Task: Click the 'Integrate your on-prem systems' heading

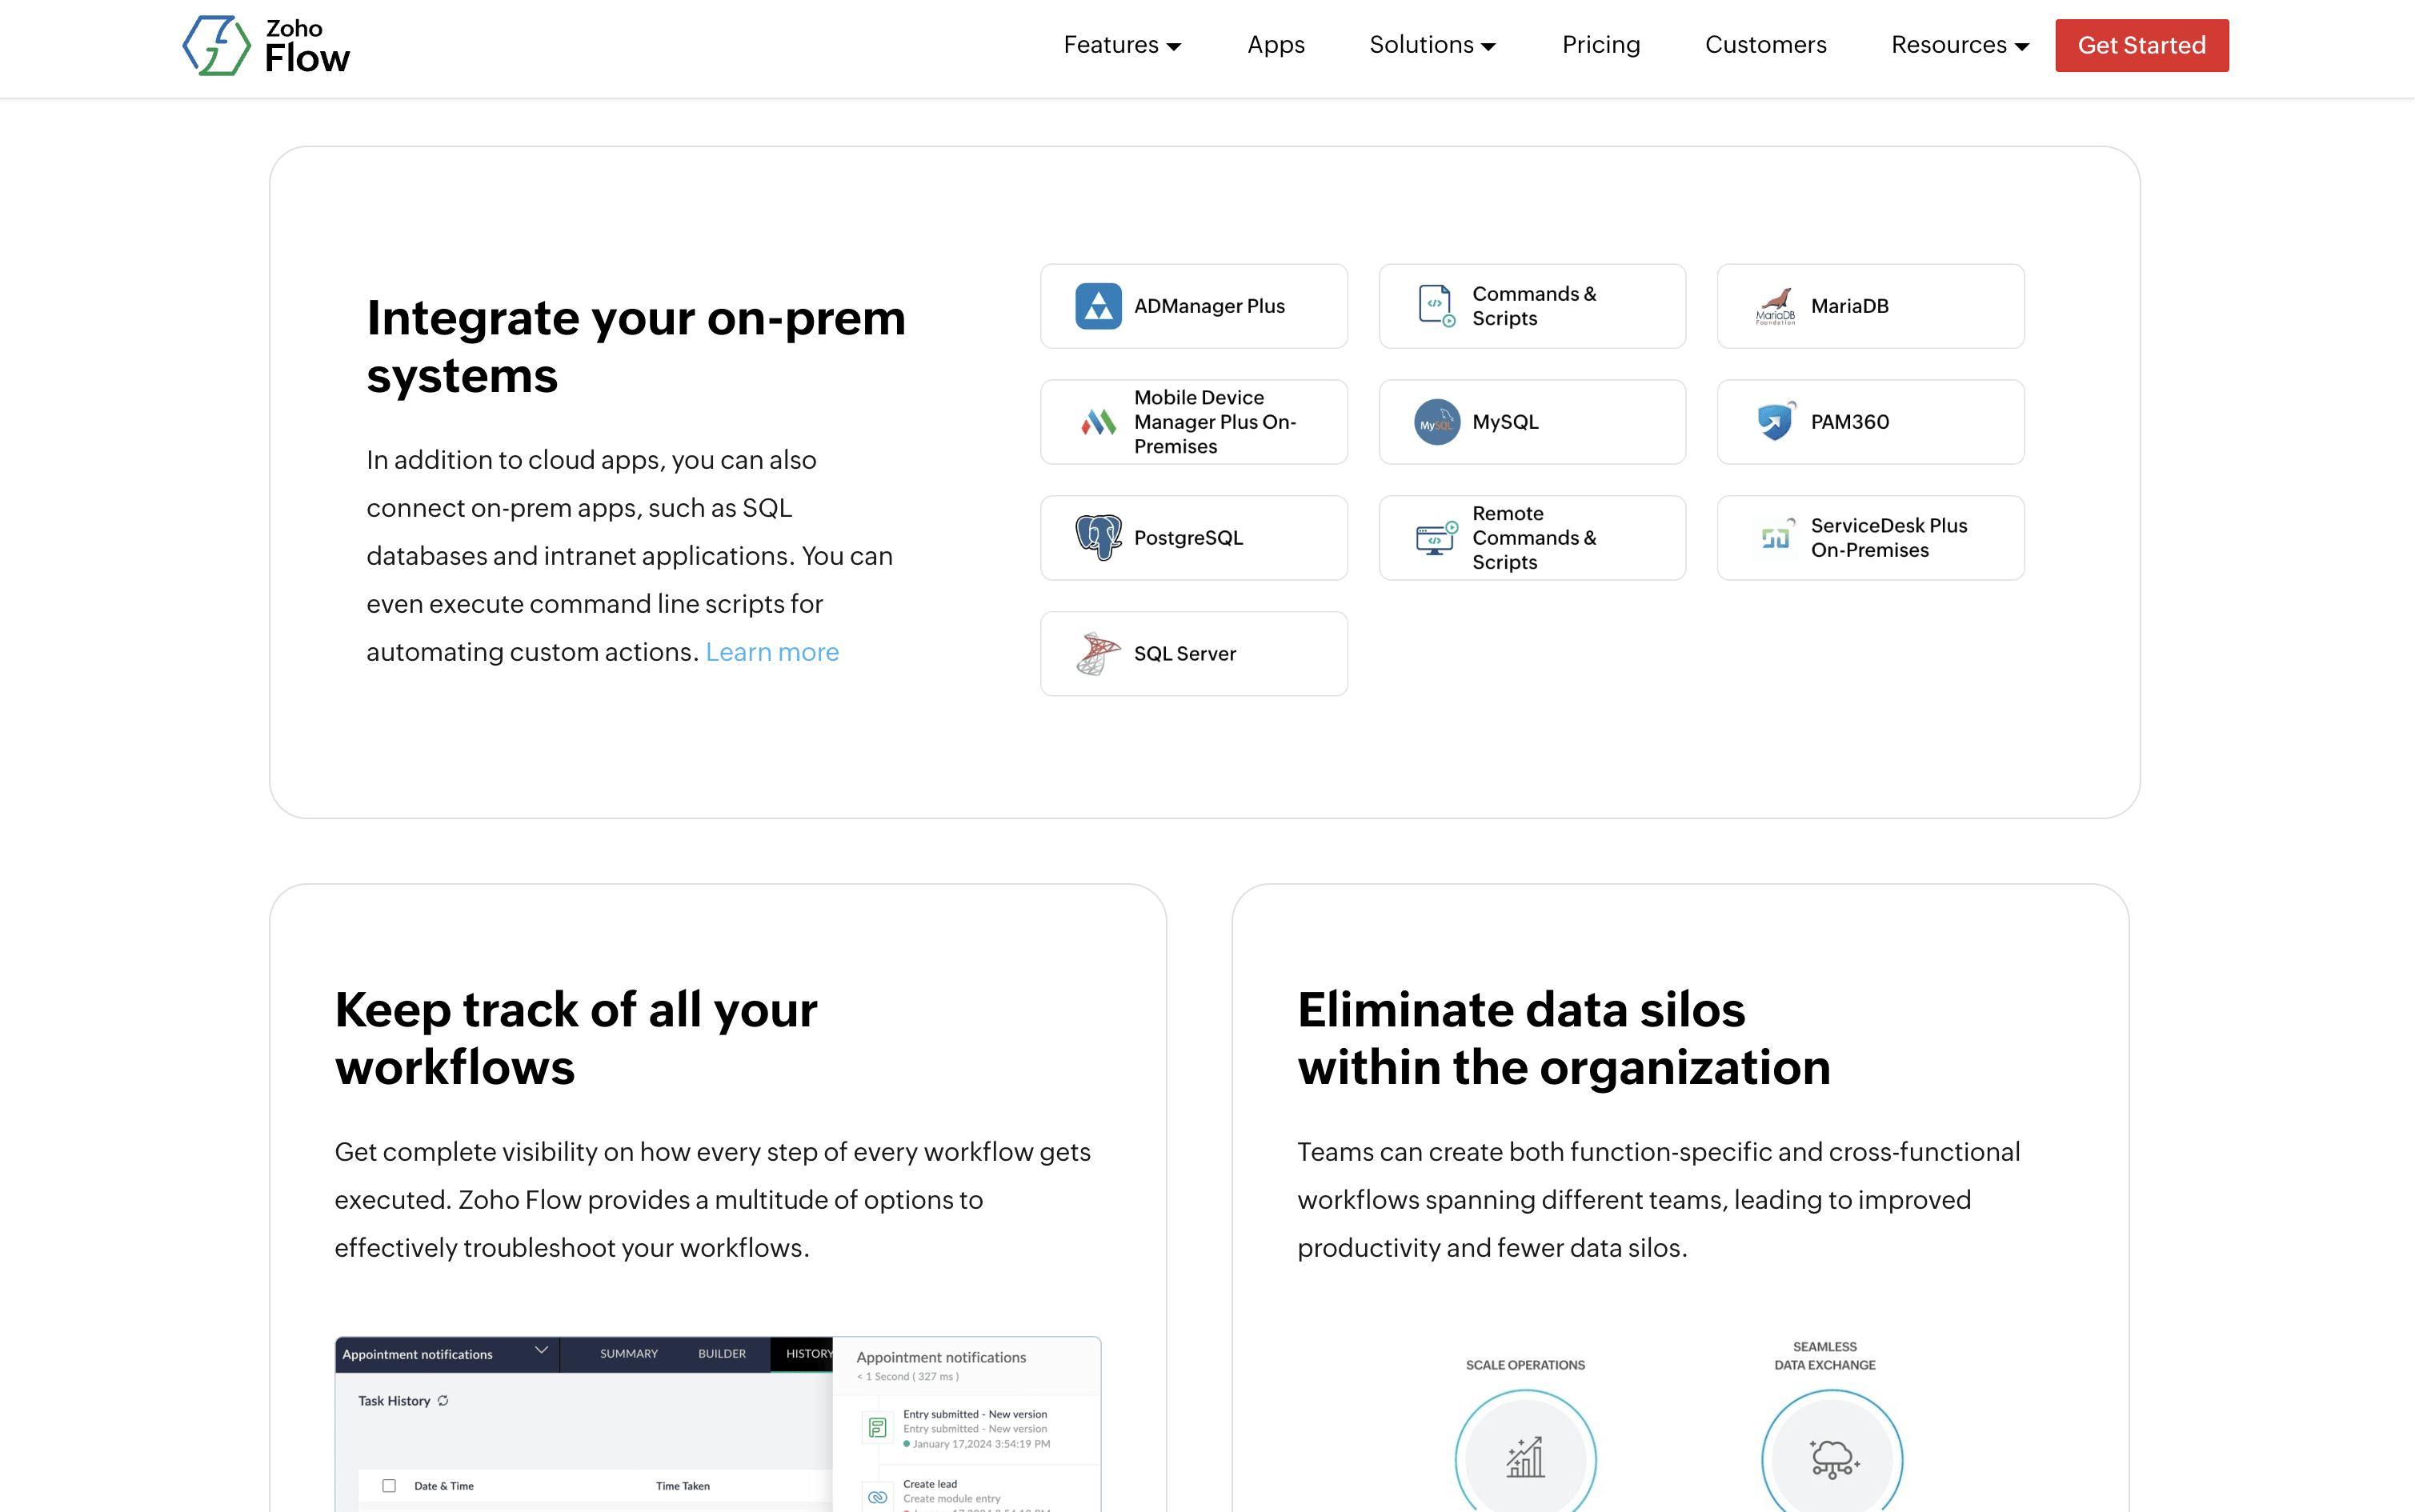Action: [636, 346]
